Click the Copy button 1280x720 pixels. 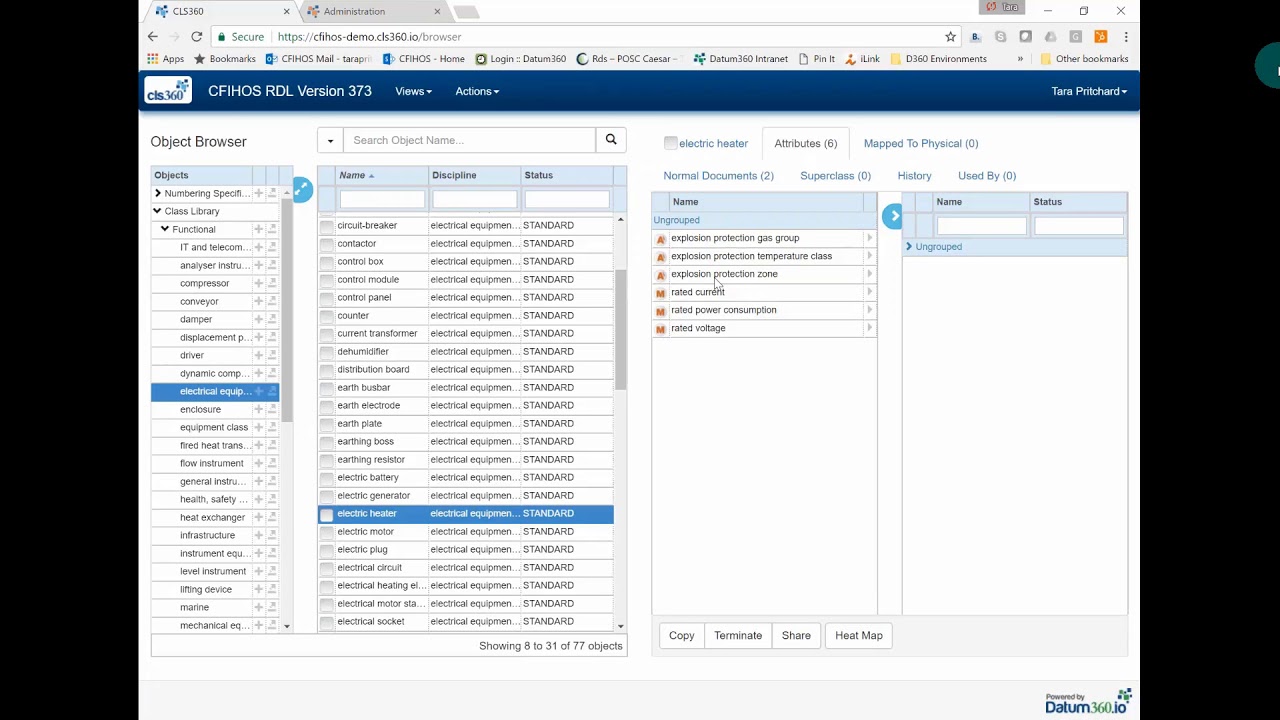(682, 635)
